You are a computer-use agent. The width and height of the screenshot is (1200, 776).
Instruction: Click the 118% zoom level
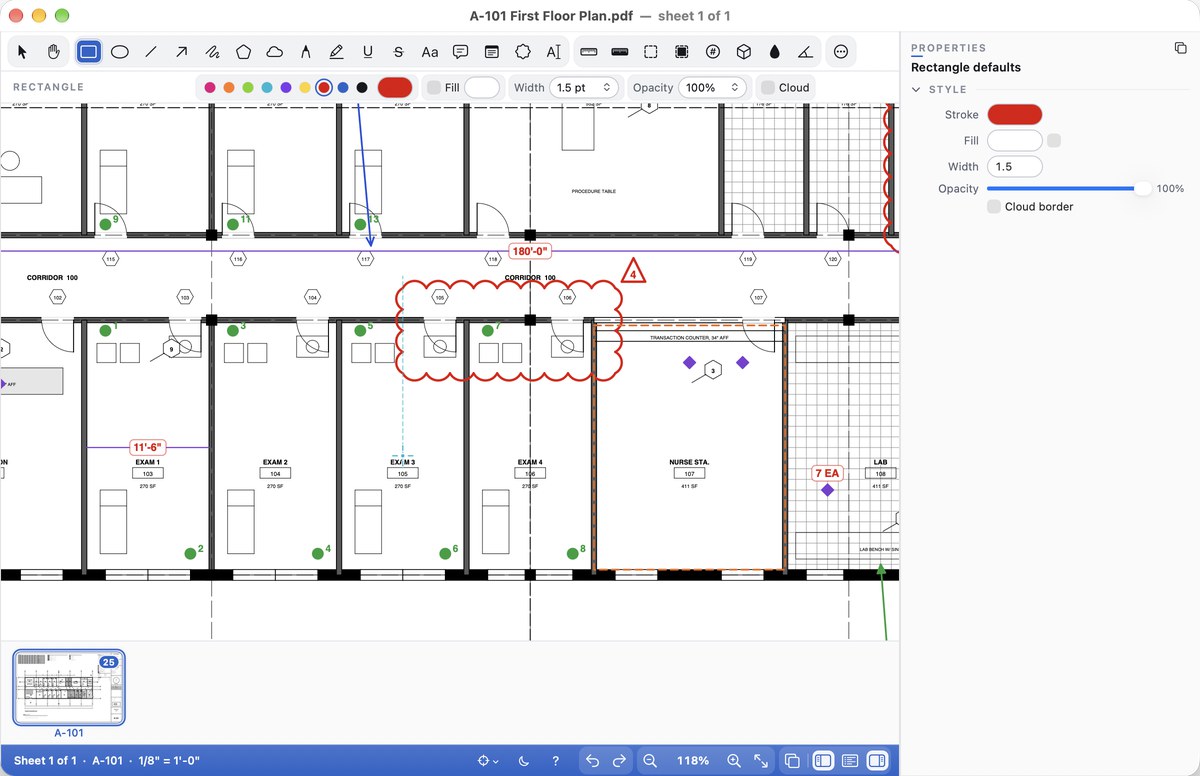(x=692, y=761)
